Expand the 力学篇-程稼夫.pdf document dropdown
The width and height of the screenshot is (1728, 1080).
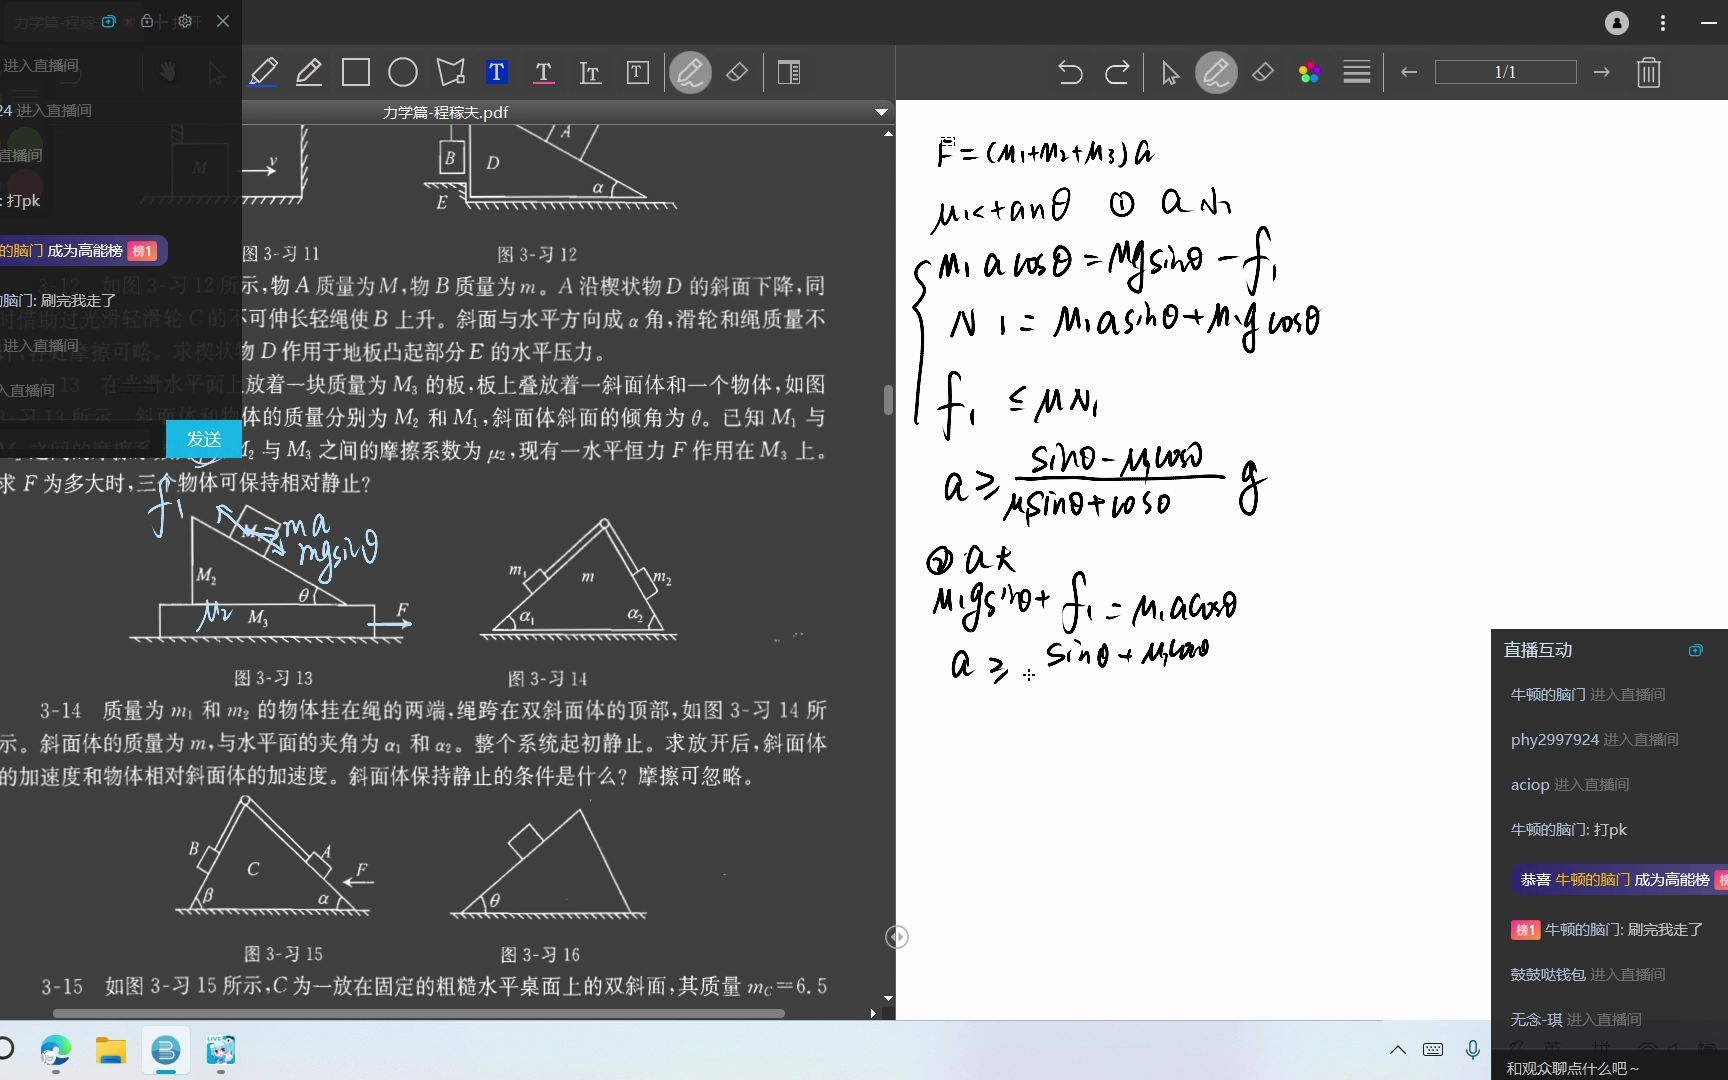(881, 112)
